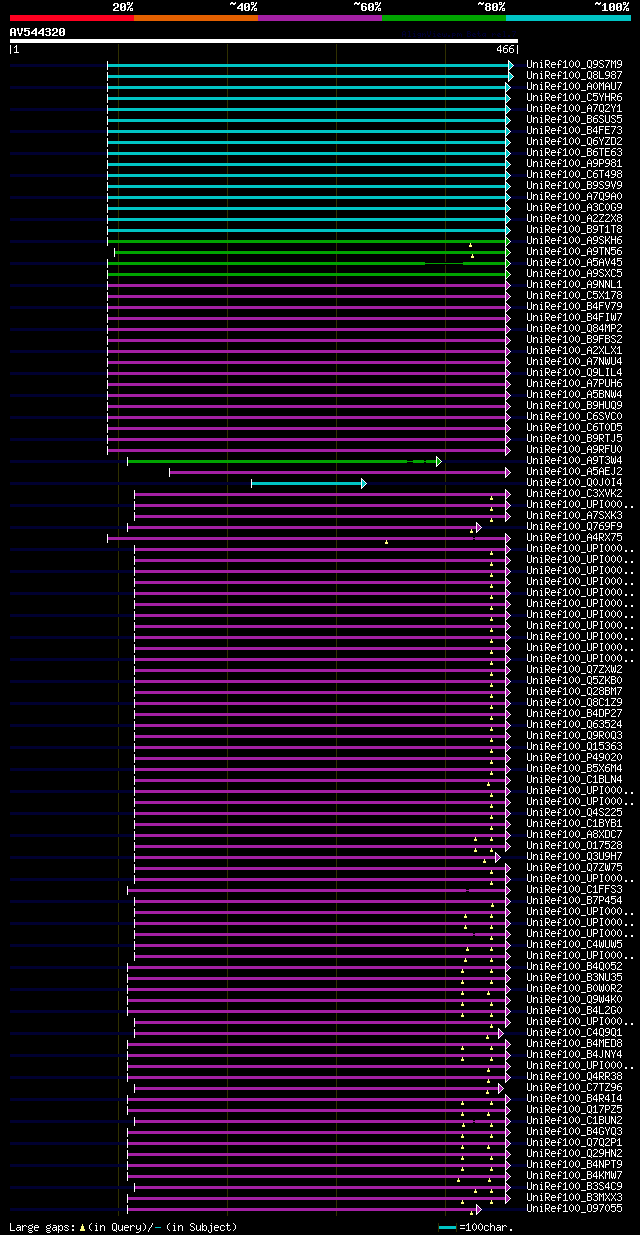The height and width of the screenshot is (1235, 640).
Task: Open hit UniRef100_Q7ZXW2
Action: click(x=574, y=669)
